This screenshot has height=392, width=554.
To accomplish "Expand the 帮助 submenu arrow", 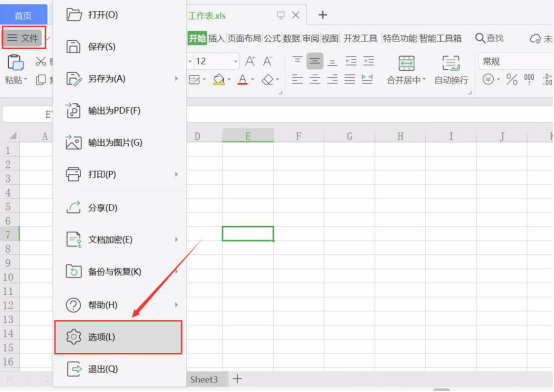I will tap(176, 305).
